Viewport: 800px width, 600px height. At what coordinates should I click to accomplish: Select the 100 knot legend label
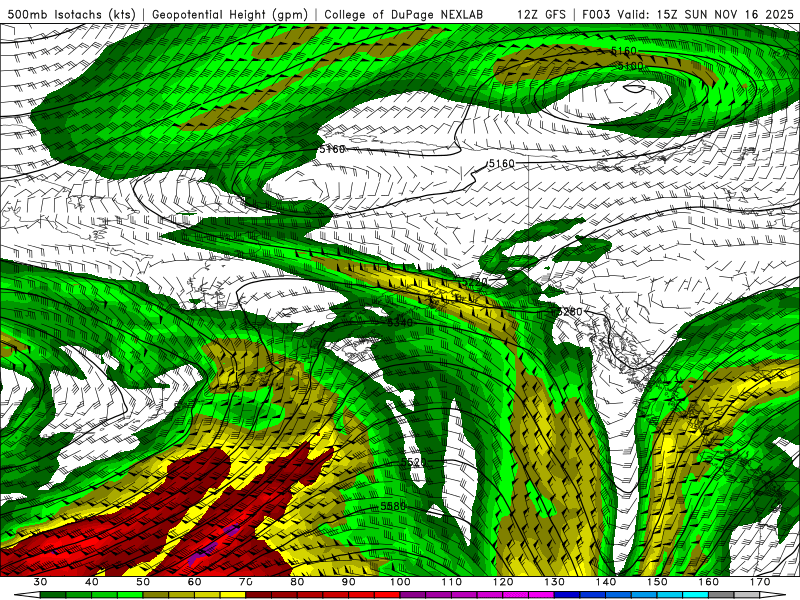point(400,582)
